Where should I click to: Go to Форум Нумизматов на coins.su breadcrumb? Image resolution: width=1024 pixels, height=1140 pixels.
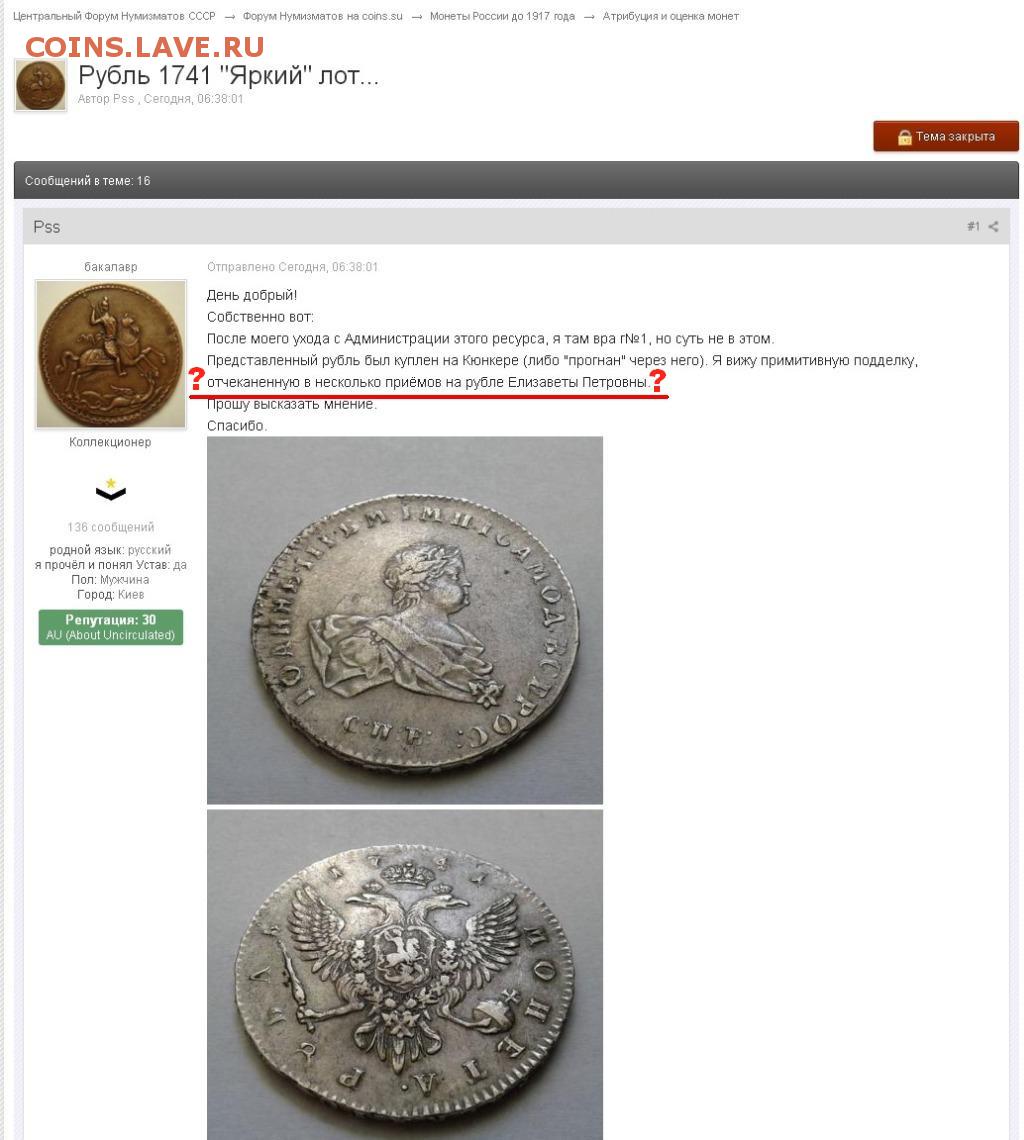(322, 16)
